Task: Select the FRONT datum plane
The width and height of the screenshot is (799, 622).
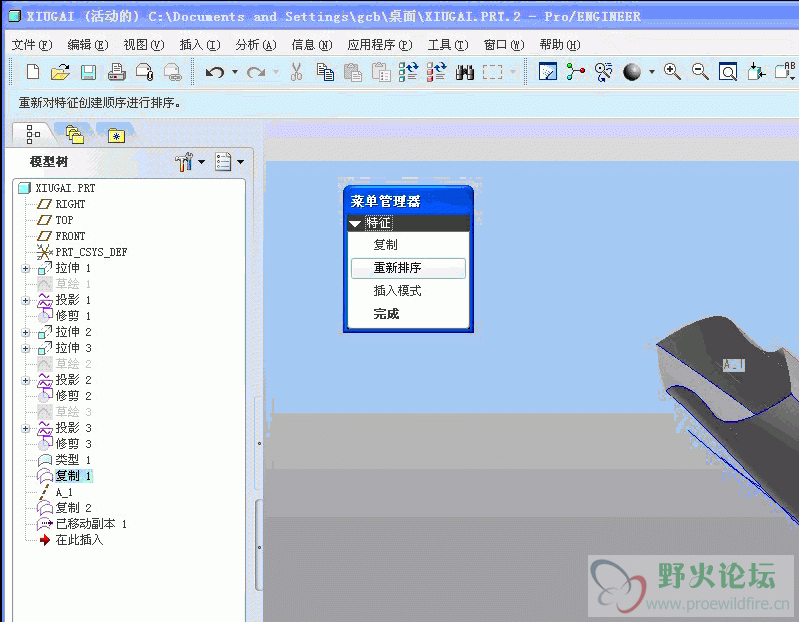Action: [70, 236]
